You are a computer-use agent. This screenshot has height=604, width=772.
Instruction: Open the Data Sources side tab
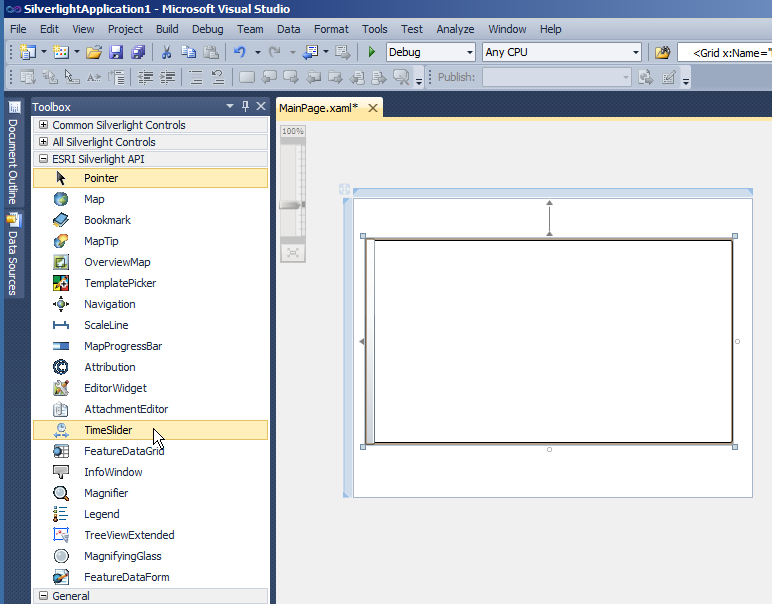click(13, 254)
